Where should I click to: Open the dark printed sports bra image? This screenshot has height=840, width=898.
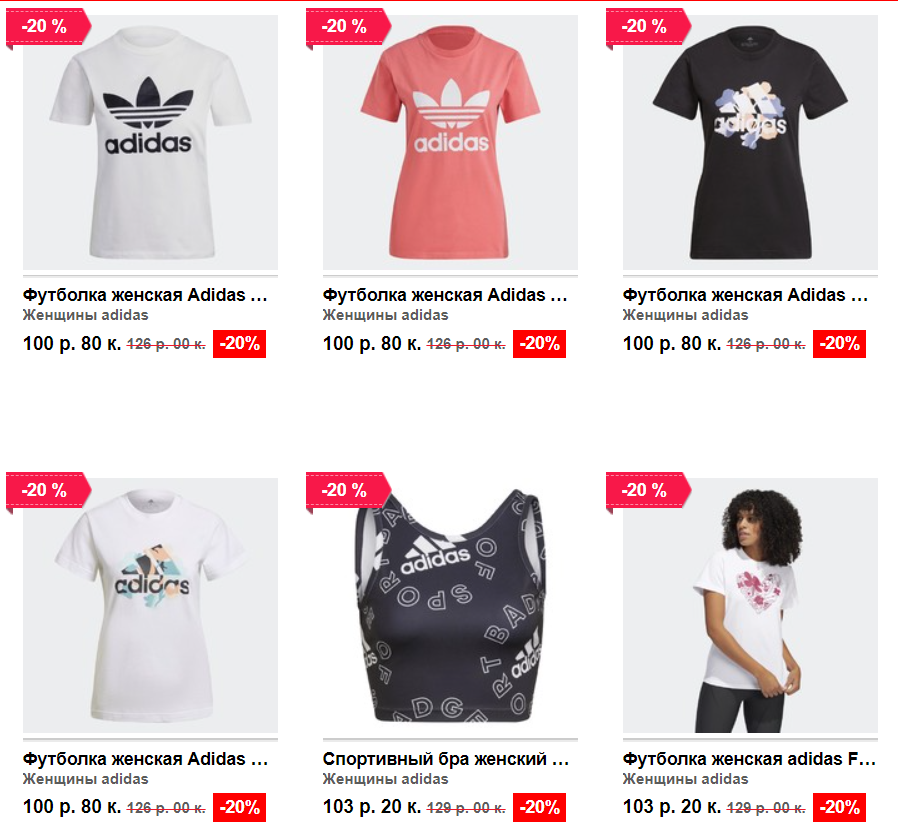(x=450, y=605)
